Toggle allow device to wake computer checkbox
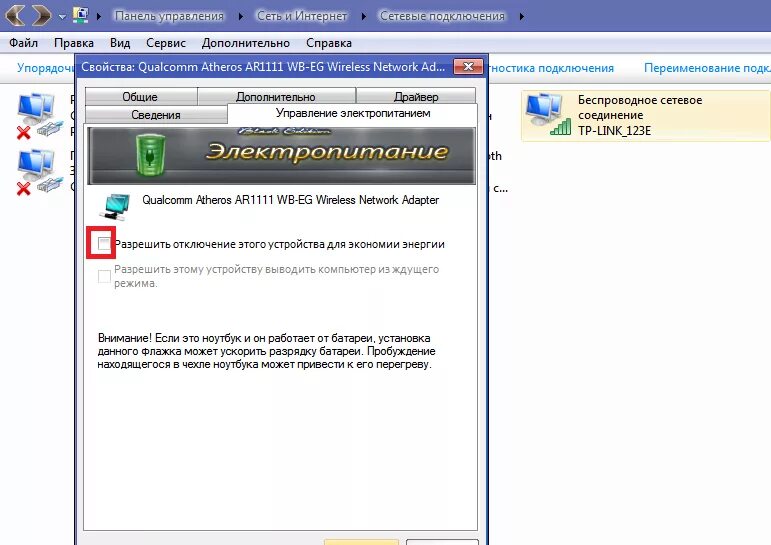The image size is (771, 545). (x=104, y=276)
